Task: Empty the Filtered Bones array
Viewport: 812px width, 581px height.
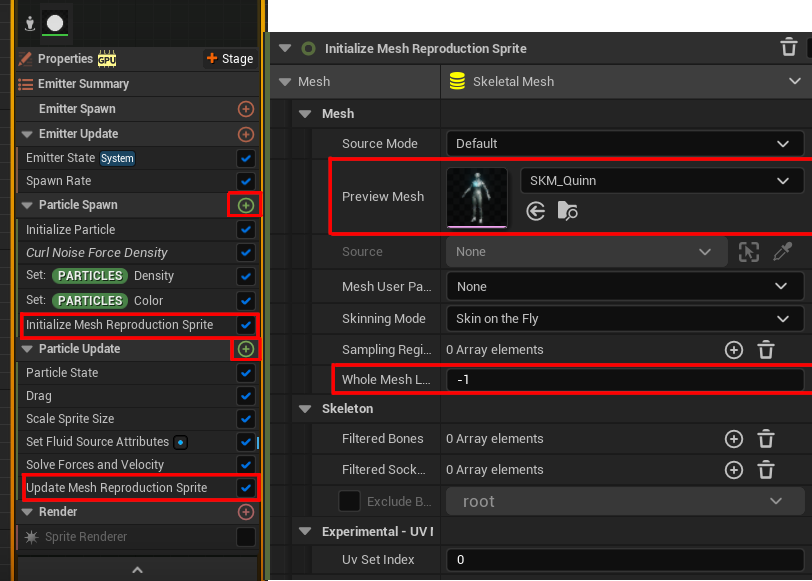Action: pos(766,439)
